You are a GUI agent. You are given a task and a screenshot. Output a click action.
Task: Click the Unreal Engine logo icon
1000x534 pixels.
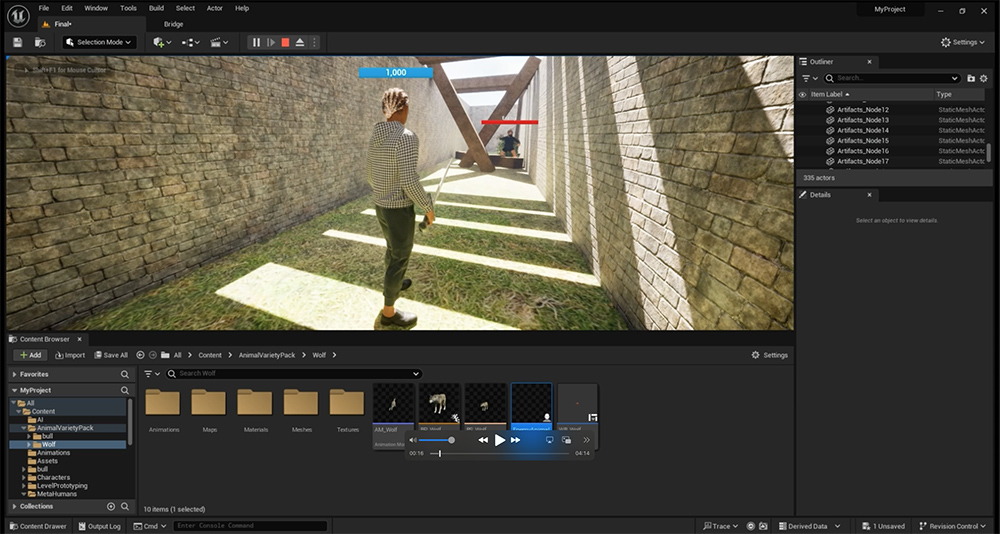tap(18, 16)
